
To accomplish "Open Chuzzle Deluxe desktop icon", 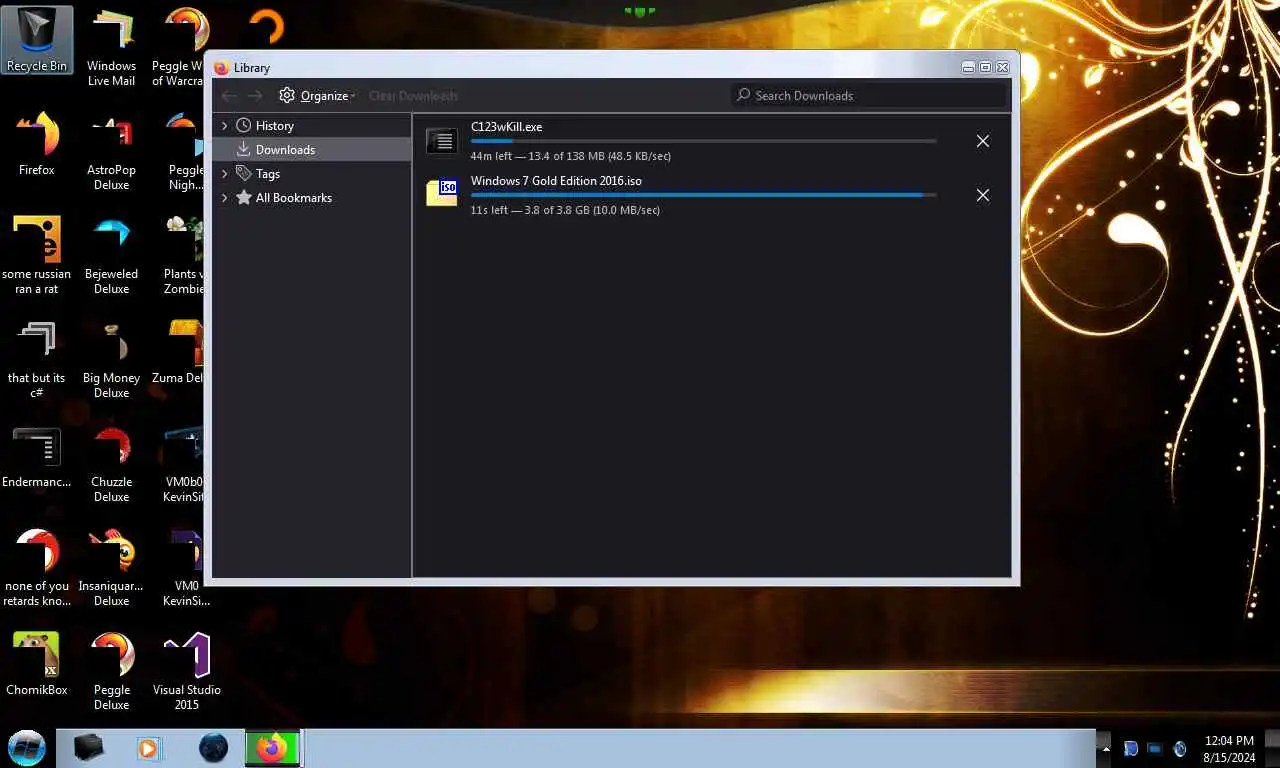I will tap(112, 463).
